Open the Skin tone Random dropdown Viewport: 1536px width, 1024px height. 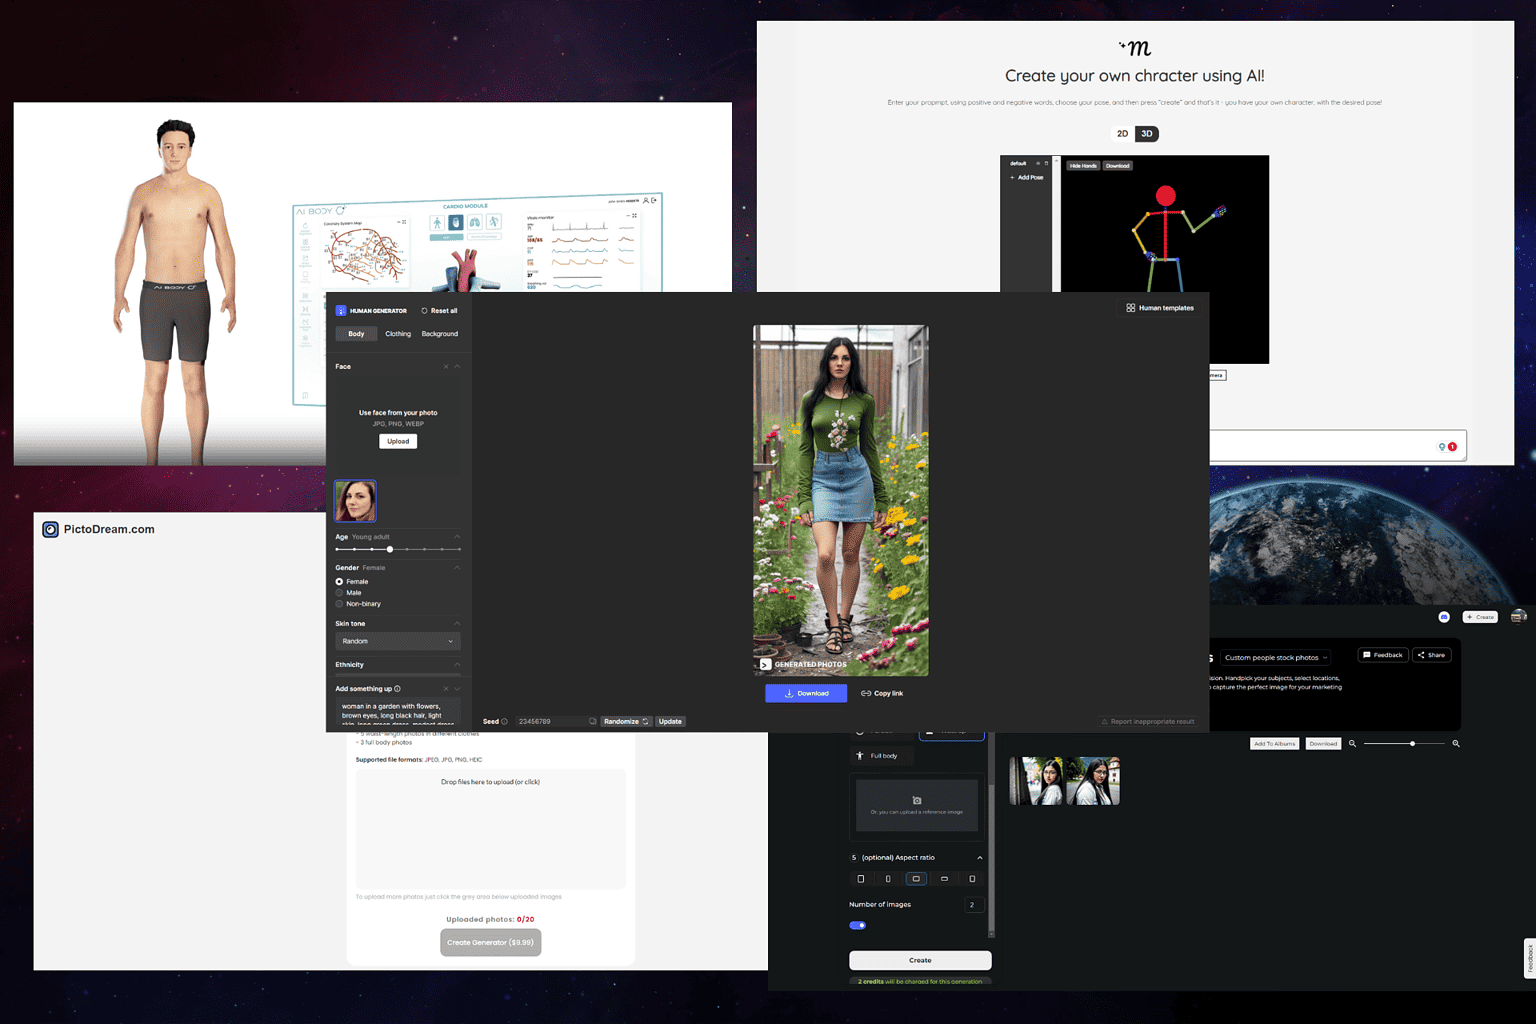click(397, 640)
